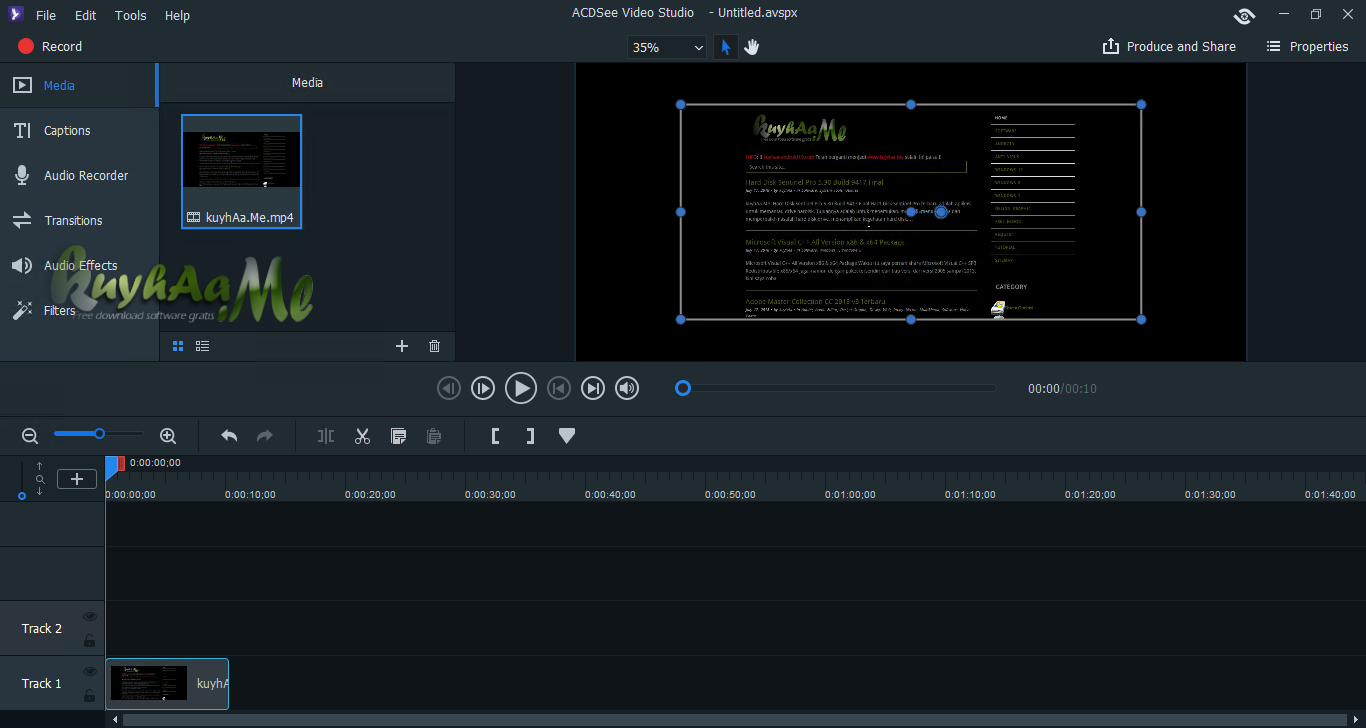The height and width of the screenshot is (728, 1366).
Task: Toggle lock on Track 1
Action: click(90, 696)
